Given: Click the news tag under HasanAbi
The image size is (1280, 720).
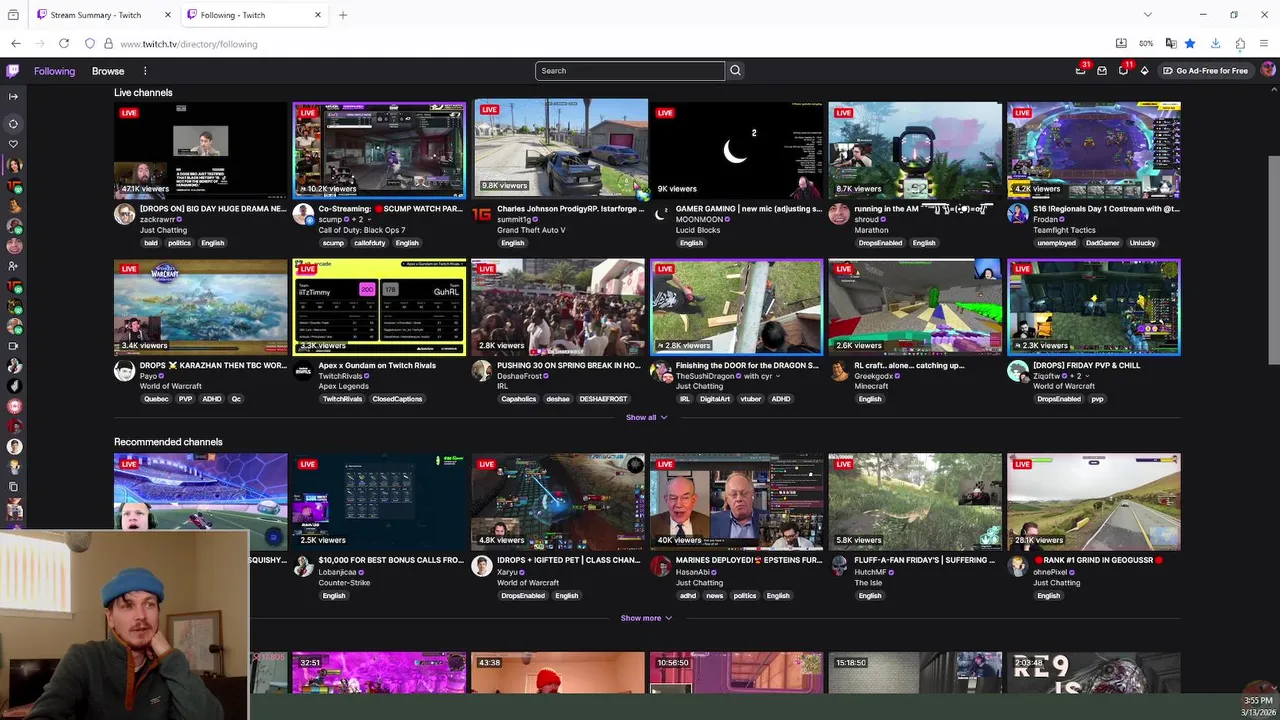Looking at the screenshot, I should (714, 596).
